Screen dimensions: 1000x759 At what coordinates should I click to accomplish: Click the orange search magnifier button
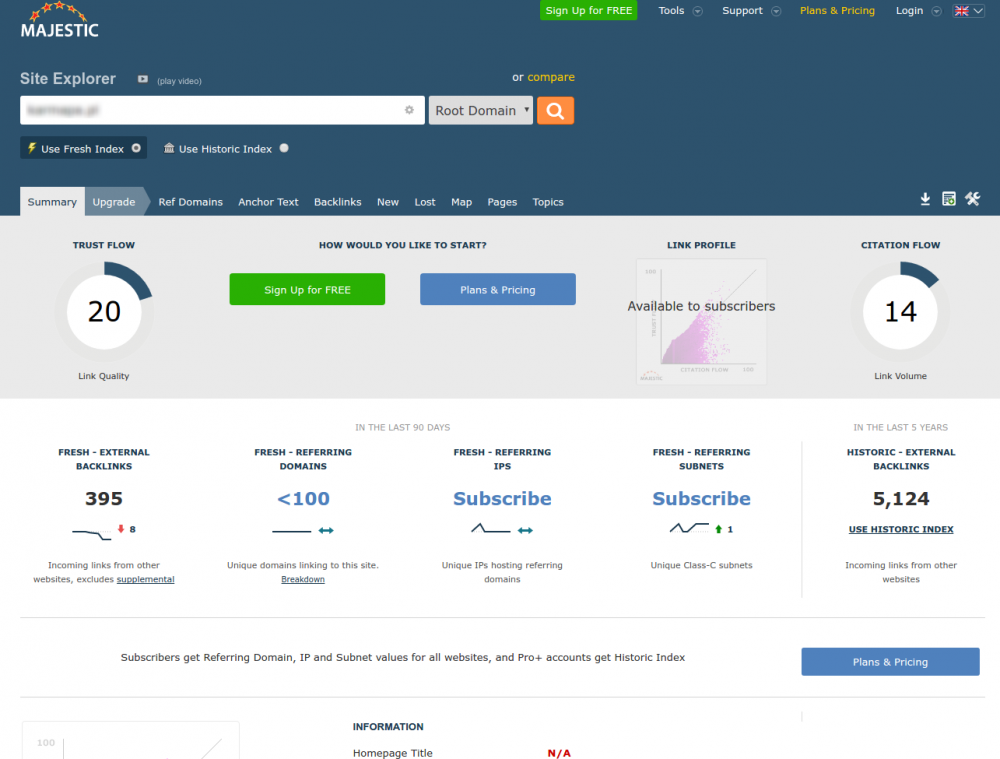[x=555, y=111]
